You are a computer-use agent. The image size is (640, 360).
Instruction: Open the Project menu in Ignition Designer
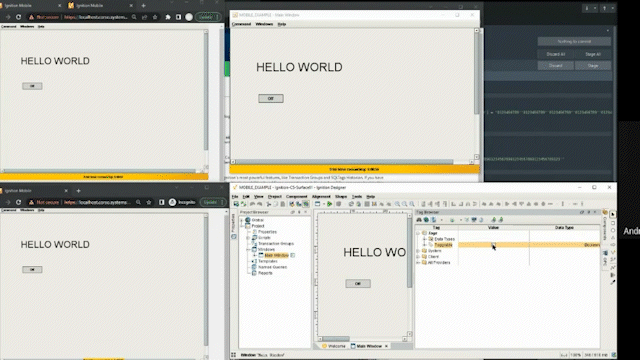[x=275, y=197]
